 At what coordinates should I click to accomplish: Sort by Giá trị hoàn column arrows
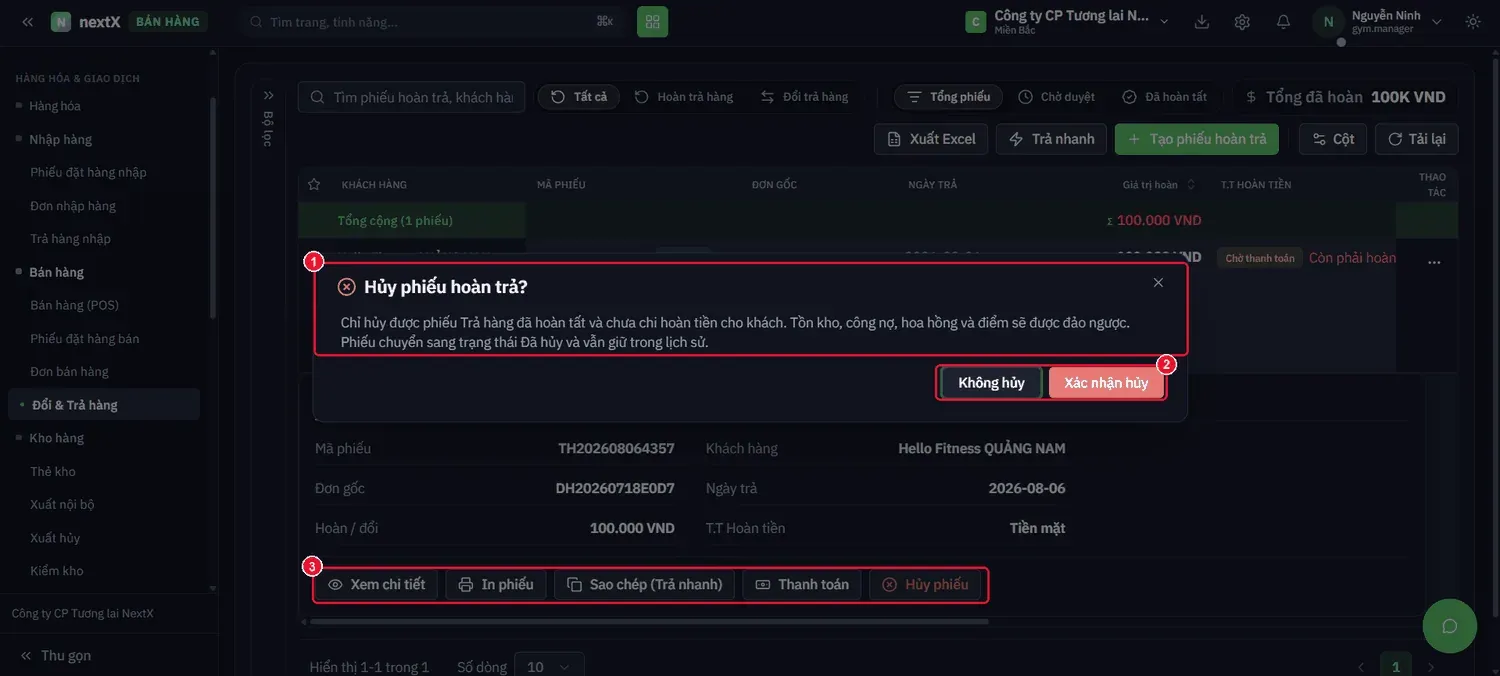[1191, 185]
